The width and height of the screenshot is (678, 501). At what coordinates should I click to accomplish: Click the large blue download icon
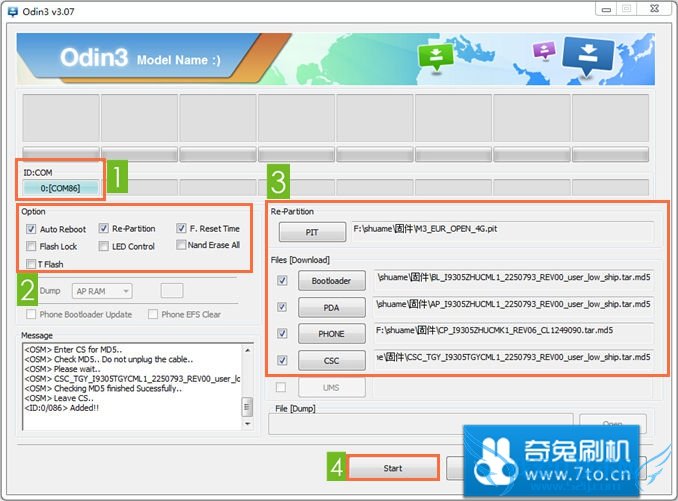click(588, 57)
